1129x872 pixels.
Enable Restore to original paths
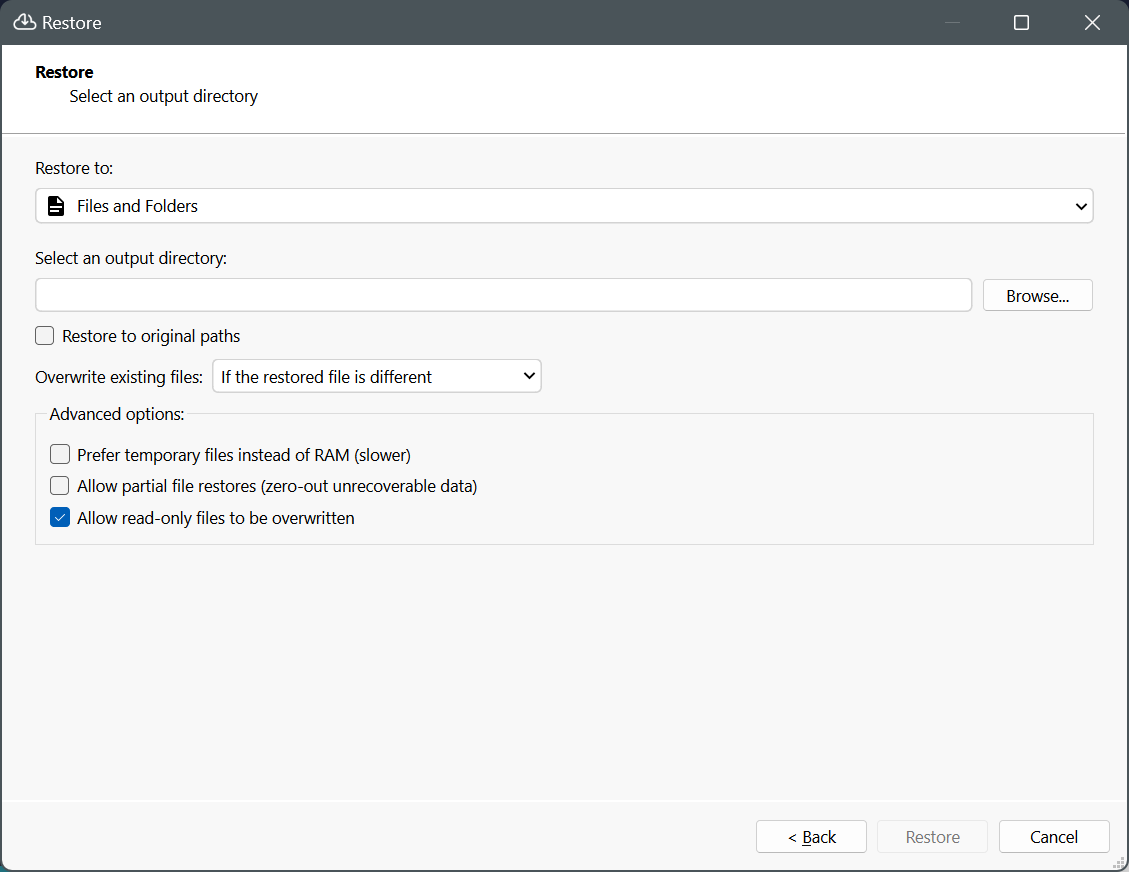click(x=45, y=336)
